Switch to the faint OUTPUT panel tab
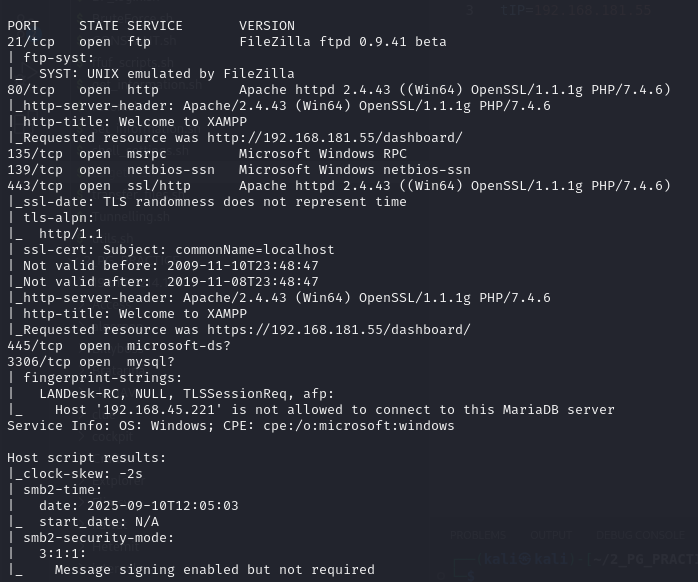The width and height of the screenshot is (698, 582). [x=551, y=535]
